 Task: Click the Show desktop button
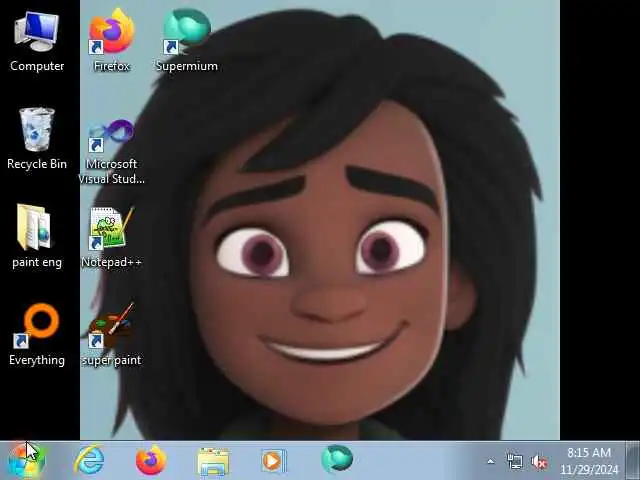tap(632, 460)
